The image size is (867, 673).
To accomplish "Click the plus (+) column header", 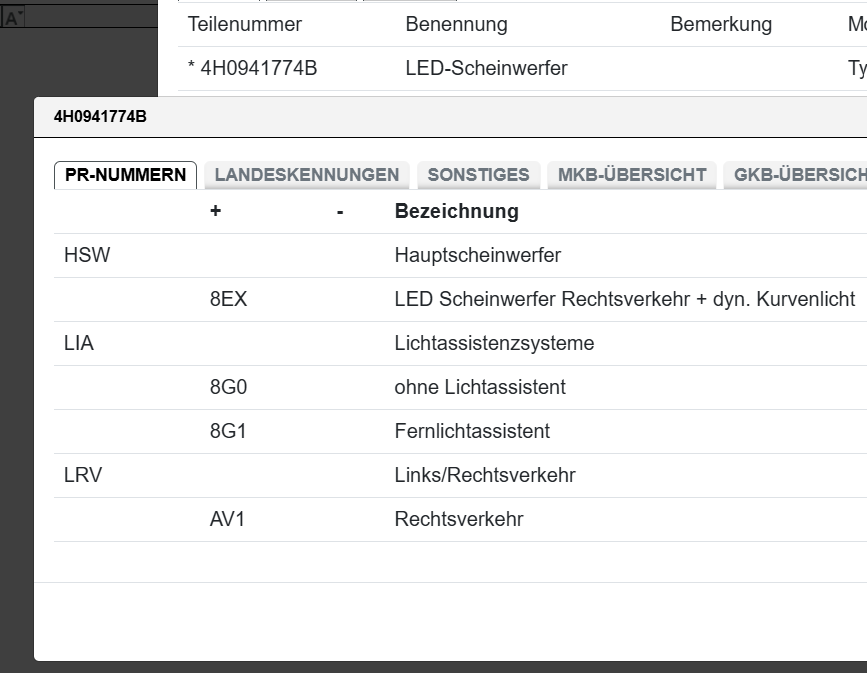I will point(213,211).
